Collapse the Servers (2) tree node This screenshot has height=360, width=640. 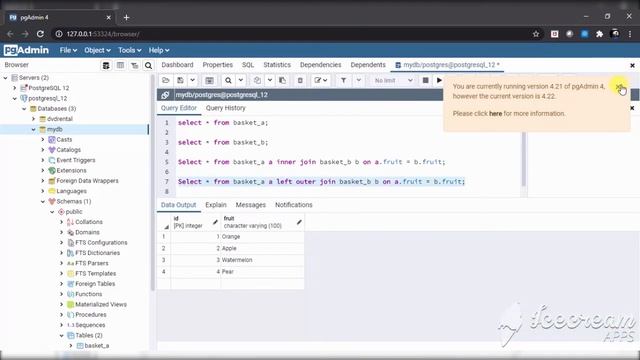coord(6,78)
